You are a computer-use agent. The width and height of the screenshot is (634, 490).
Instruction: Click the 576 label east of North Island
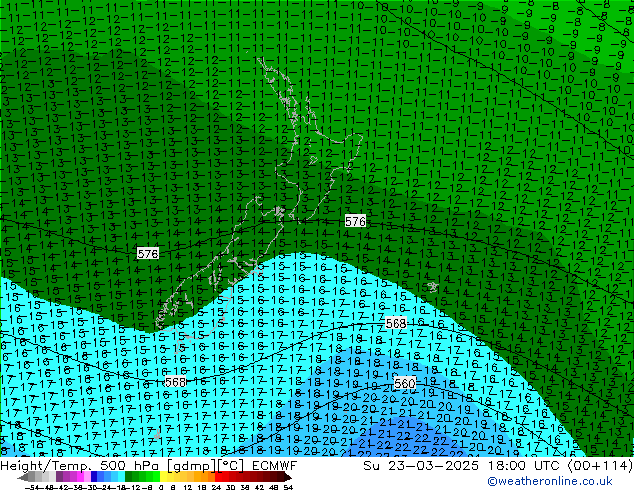tap(355, 221)
